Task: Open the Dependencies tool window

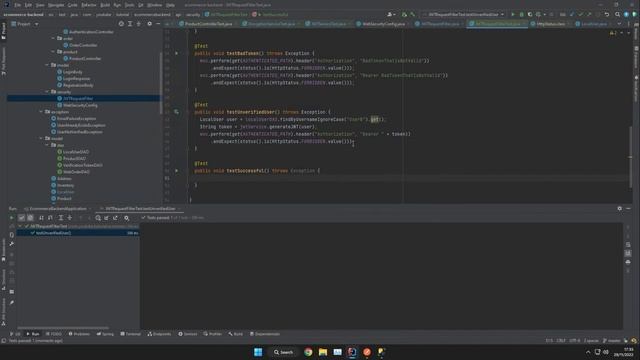Action: point(264,334)
